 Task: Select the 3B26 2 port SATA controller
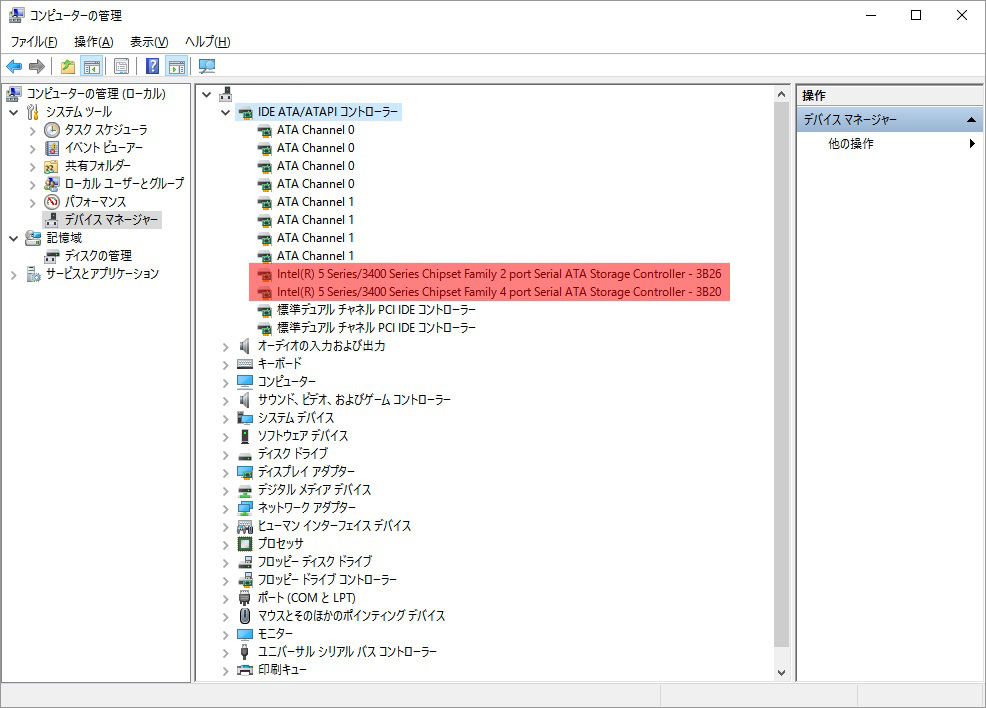[x=499, y=274]
